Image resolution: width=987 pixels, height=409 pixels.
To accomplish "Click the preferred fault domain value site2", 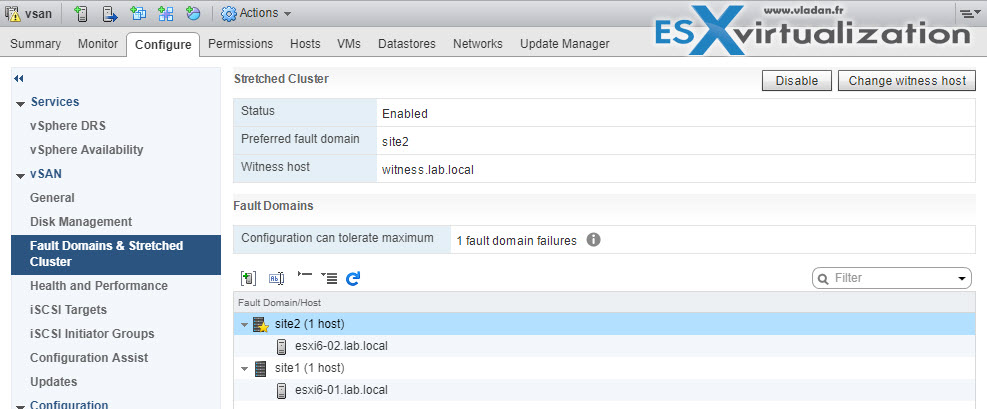I will tap(395, 142).
